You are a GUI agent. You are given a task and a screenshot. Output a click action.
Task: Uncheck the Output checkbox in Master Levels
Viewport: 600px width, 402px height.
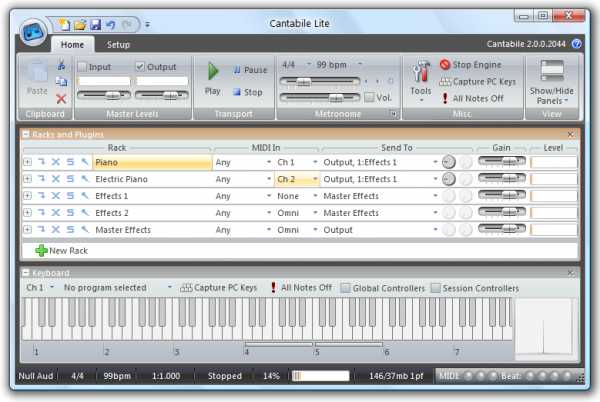(140, 67)
